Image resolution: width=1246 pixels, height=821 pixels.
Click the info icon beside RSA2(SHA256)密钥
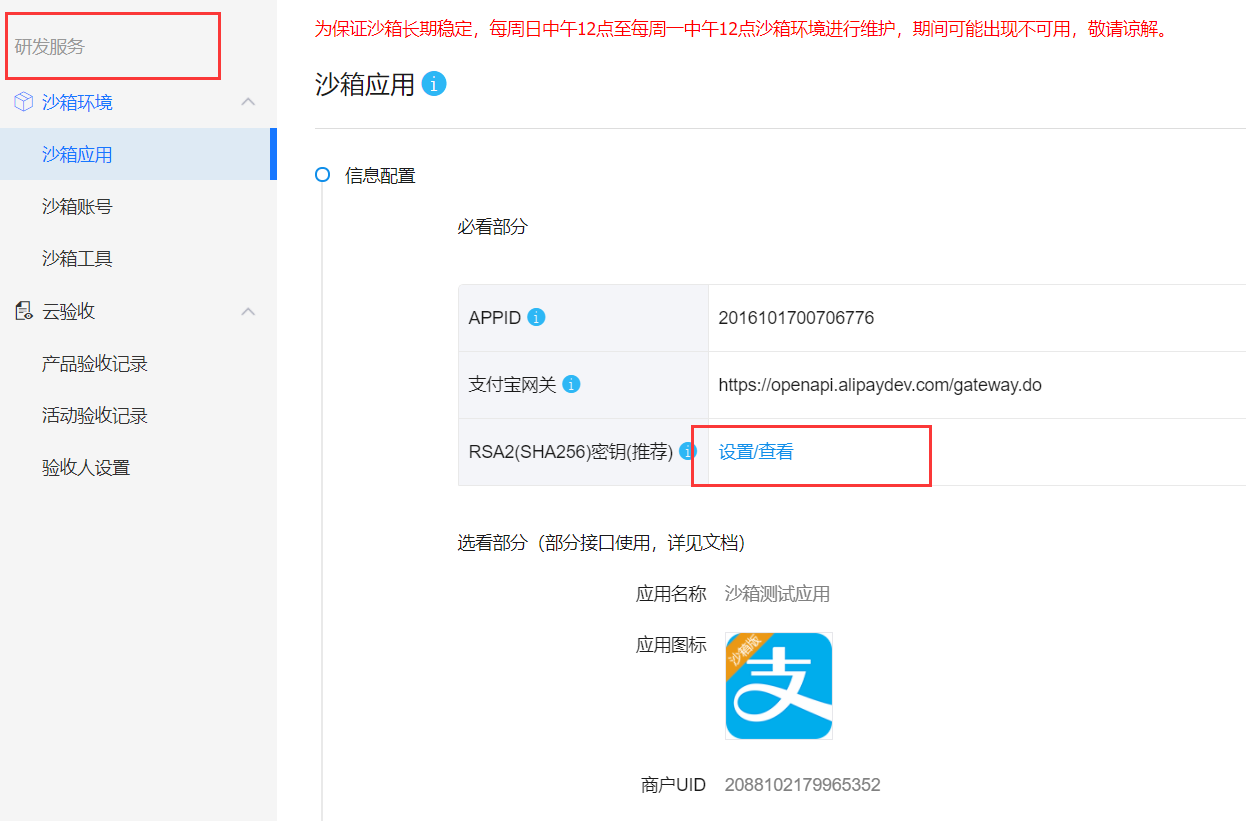coord(688,451)
